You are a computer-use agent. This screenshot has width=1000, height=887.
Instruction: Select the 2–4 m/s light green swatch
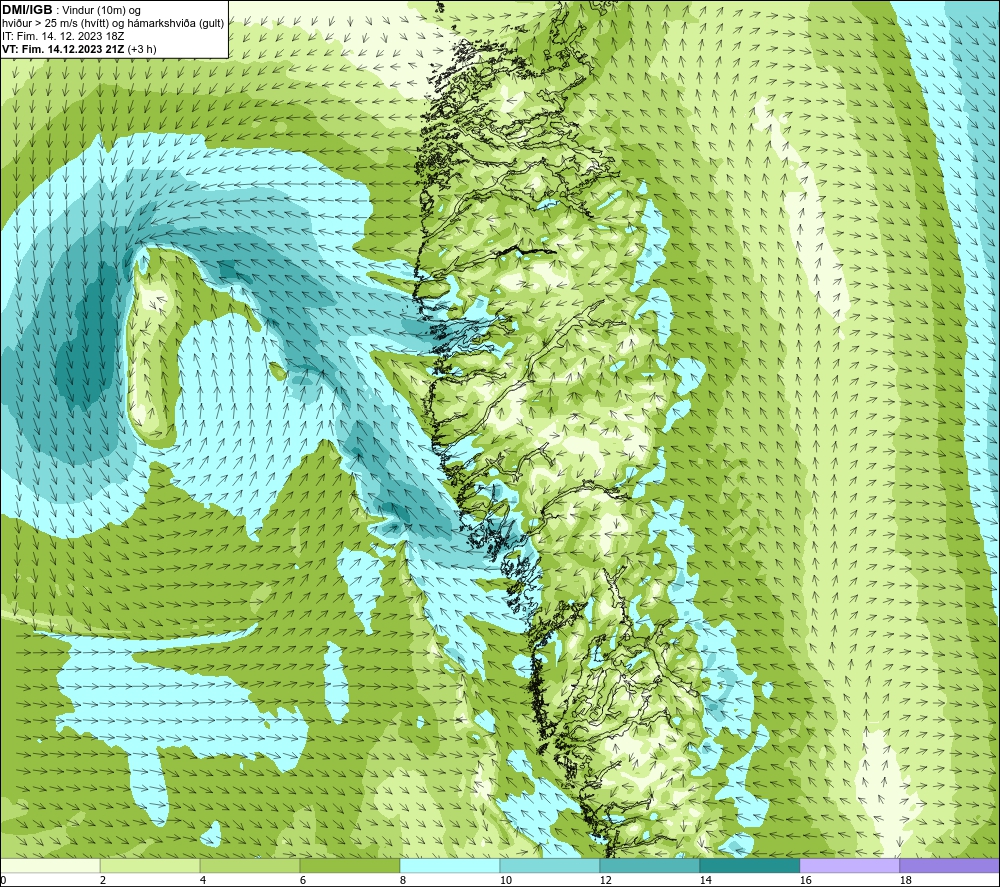tap(150, 865)
